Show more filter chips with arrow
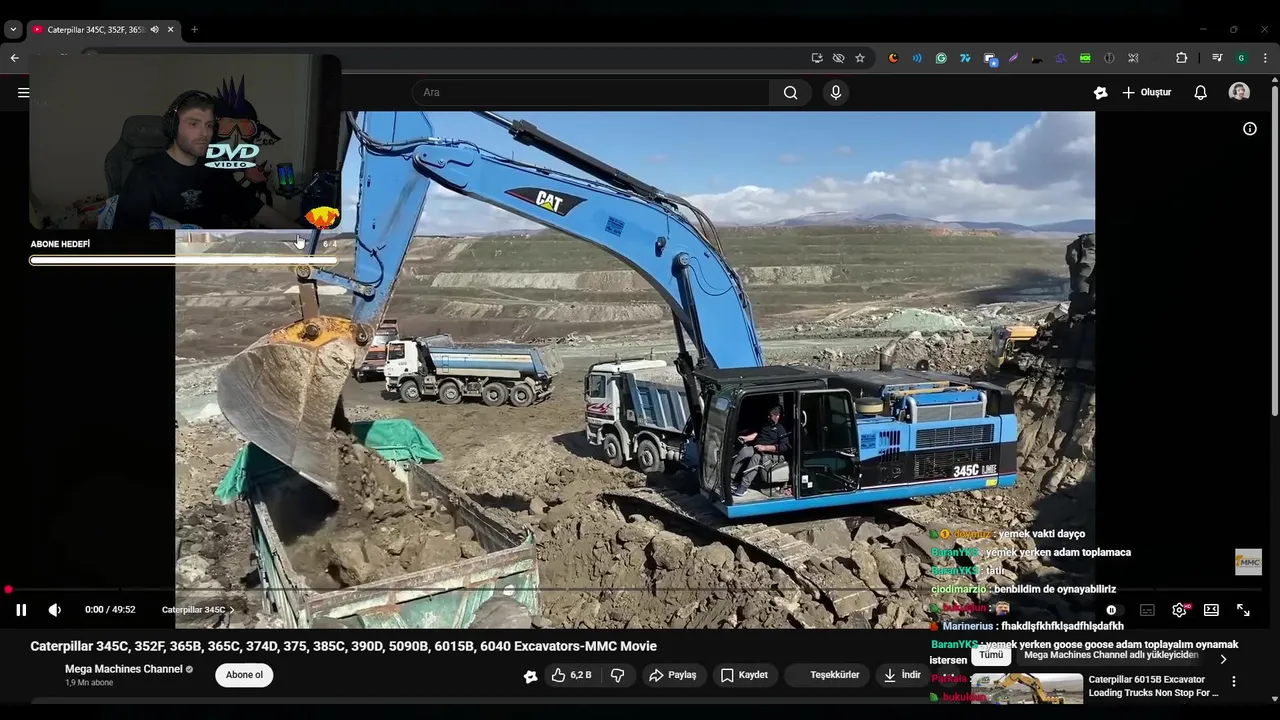 (x=1223, y=659)
